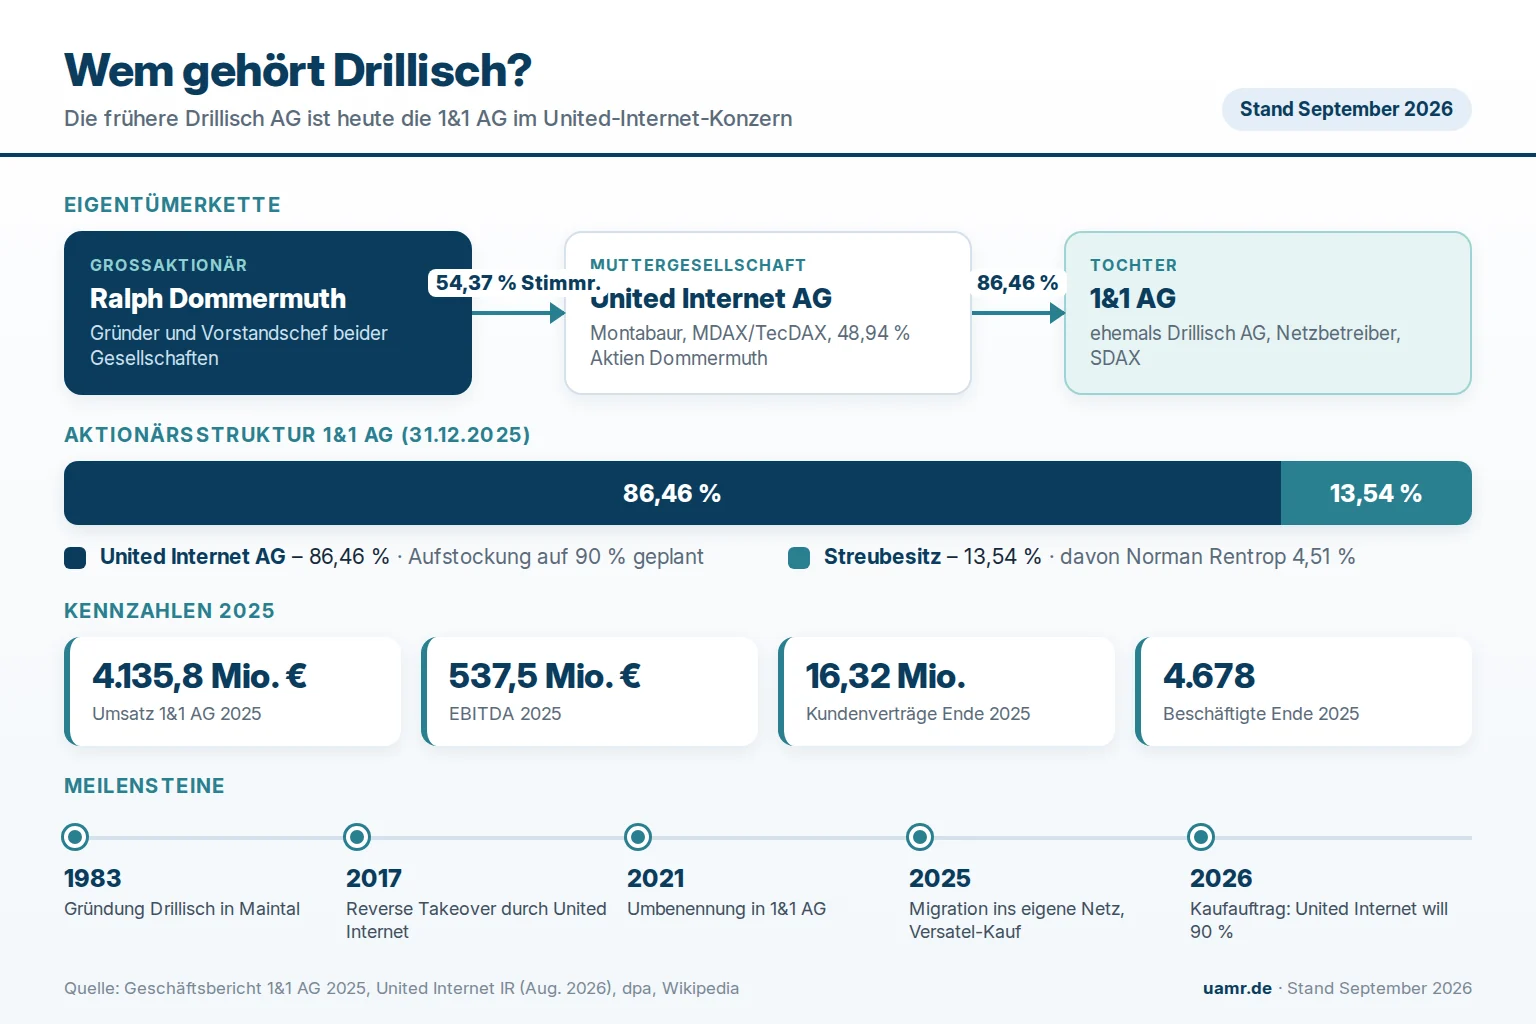Image resolution: width=1536 pixels, height=1024 pixels.
Task: Select the 4.678 Beschäftigte card
Action: pos(1304,691)
